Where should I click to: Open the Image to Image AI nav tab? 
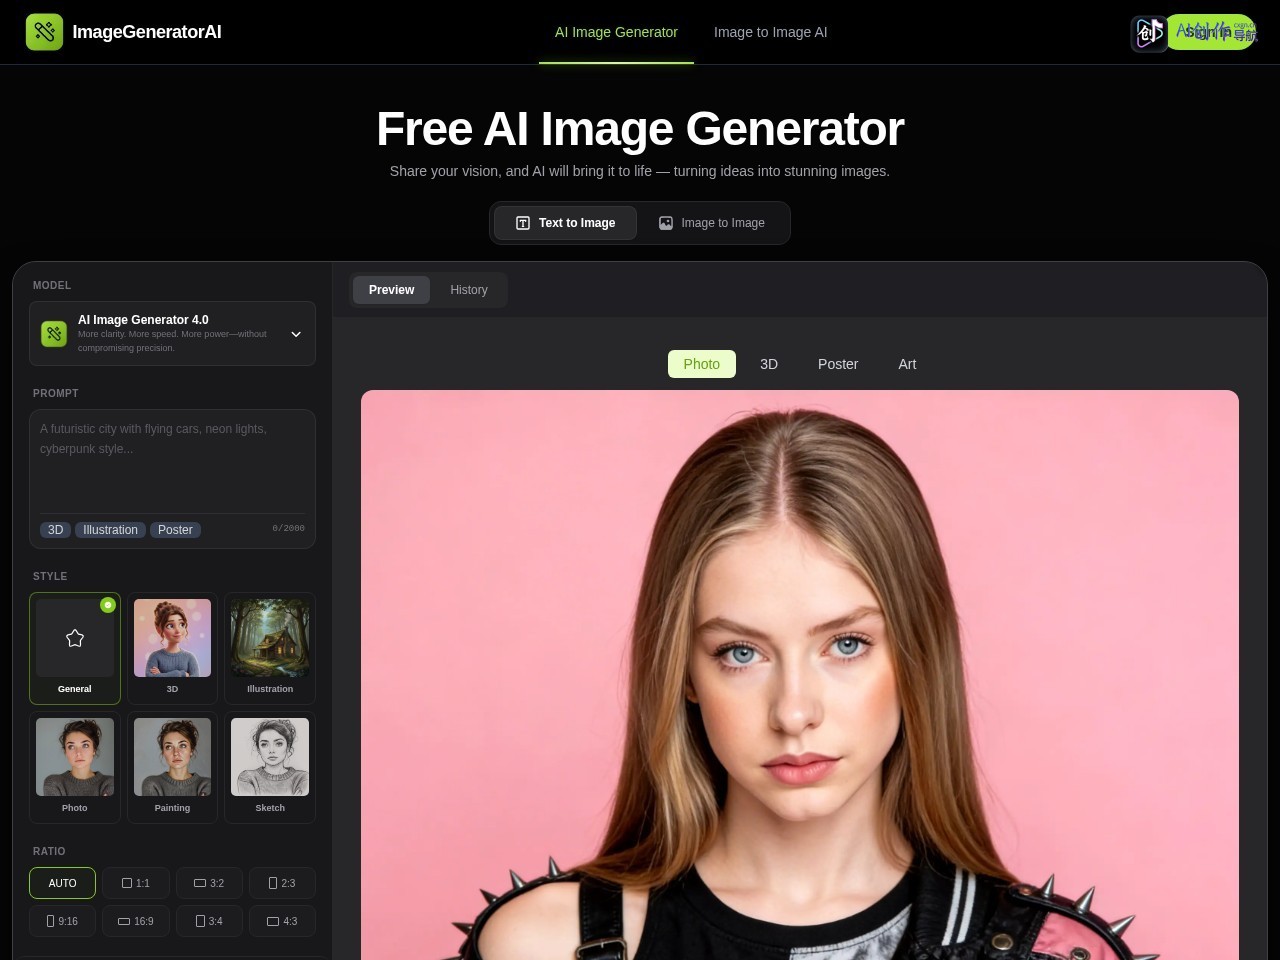click(x=770, y=32)
